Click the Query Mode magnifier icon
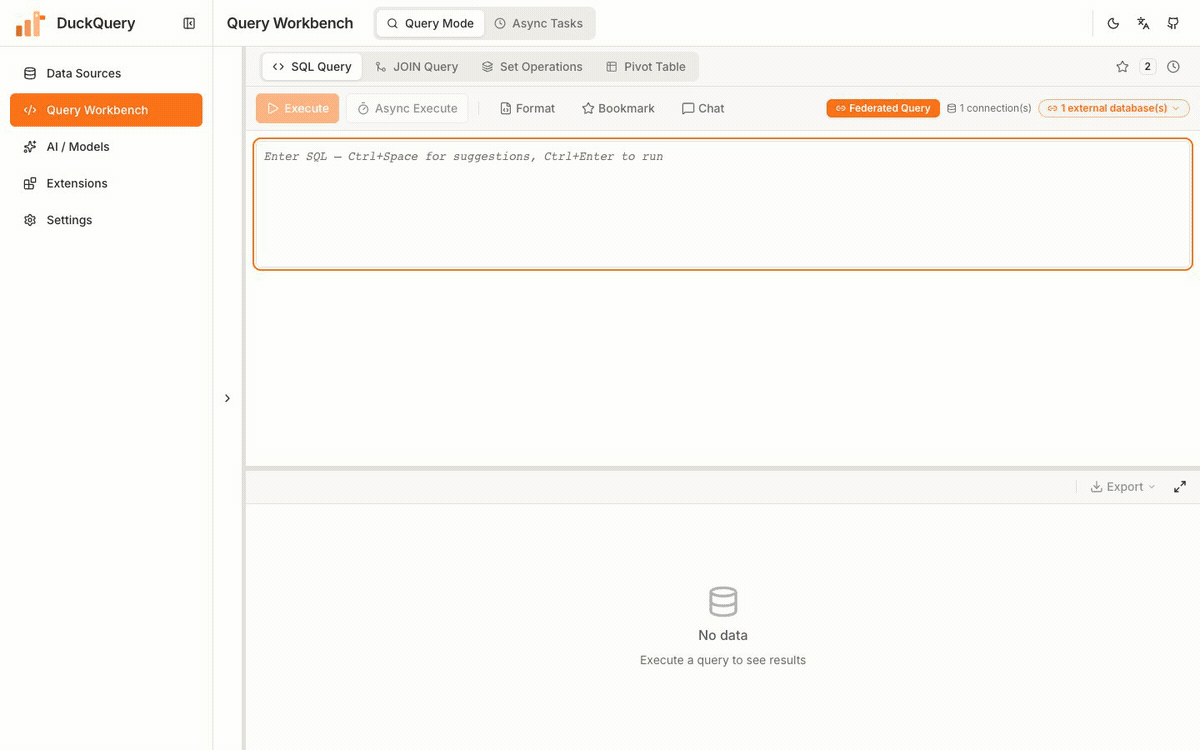 392,23
